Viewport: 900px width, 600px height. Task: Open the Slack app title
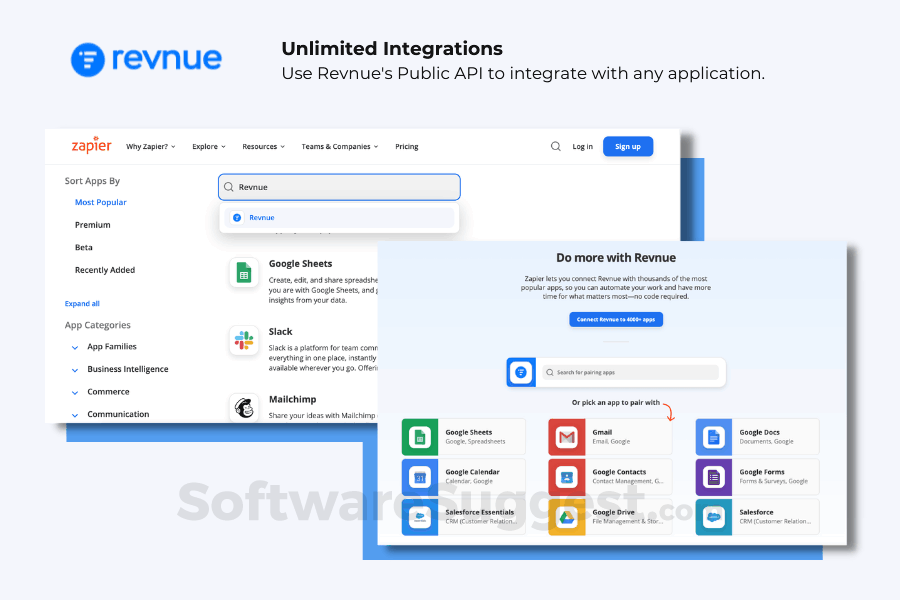[280, 331]
